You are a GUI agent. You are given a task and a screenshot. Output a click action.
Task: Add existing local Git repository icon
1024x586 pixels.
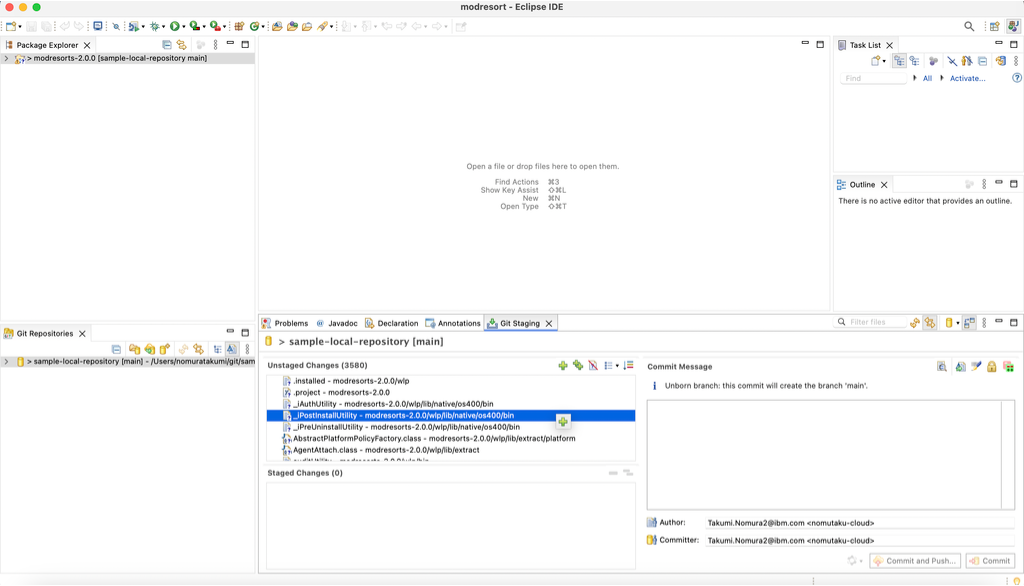point(134,350)
